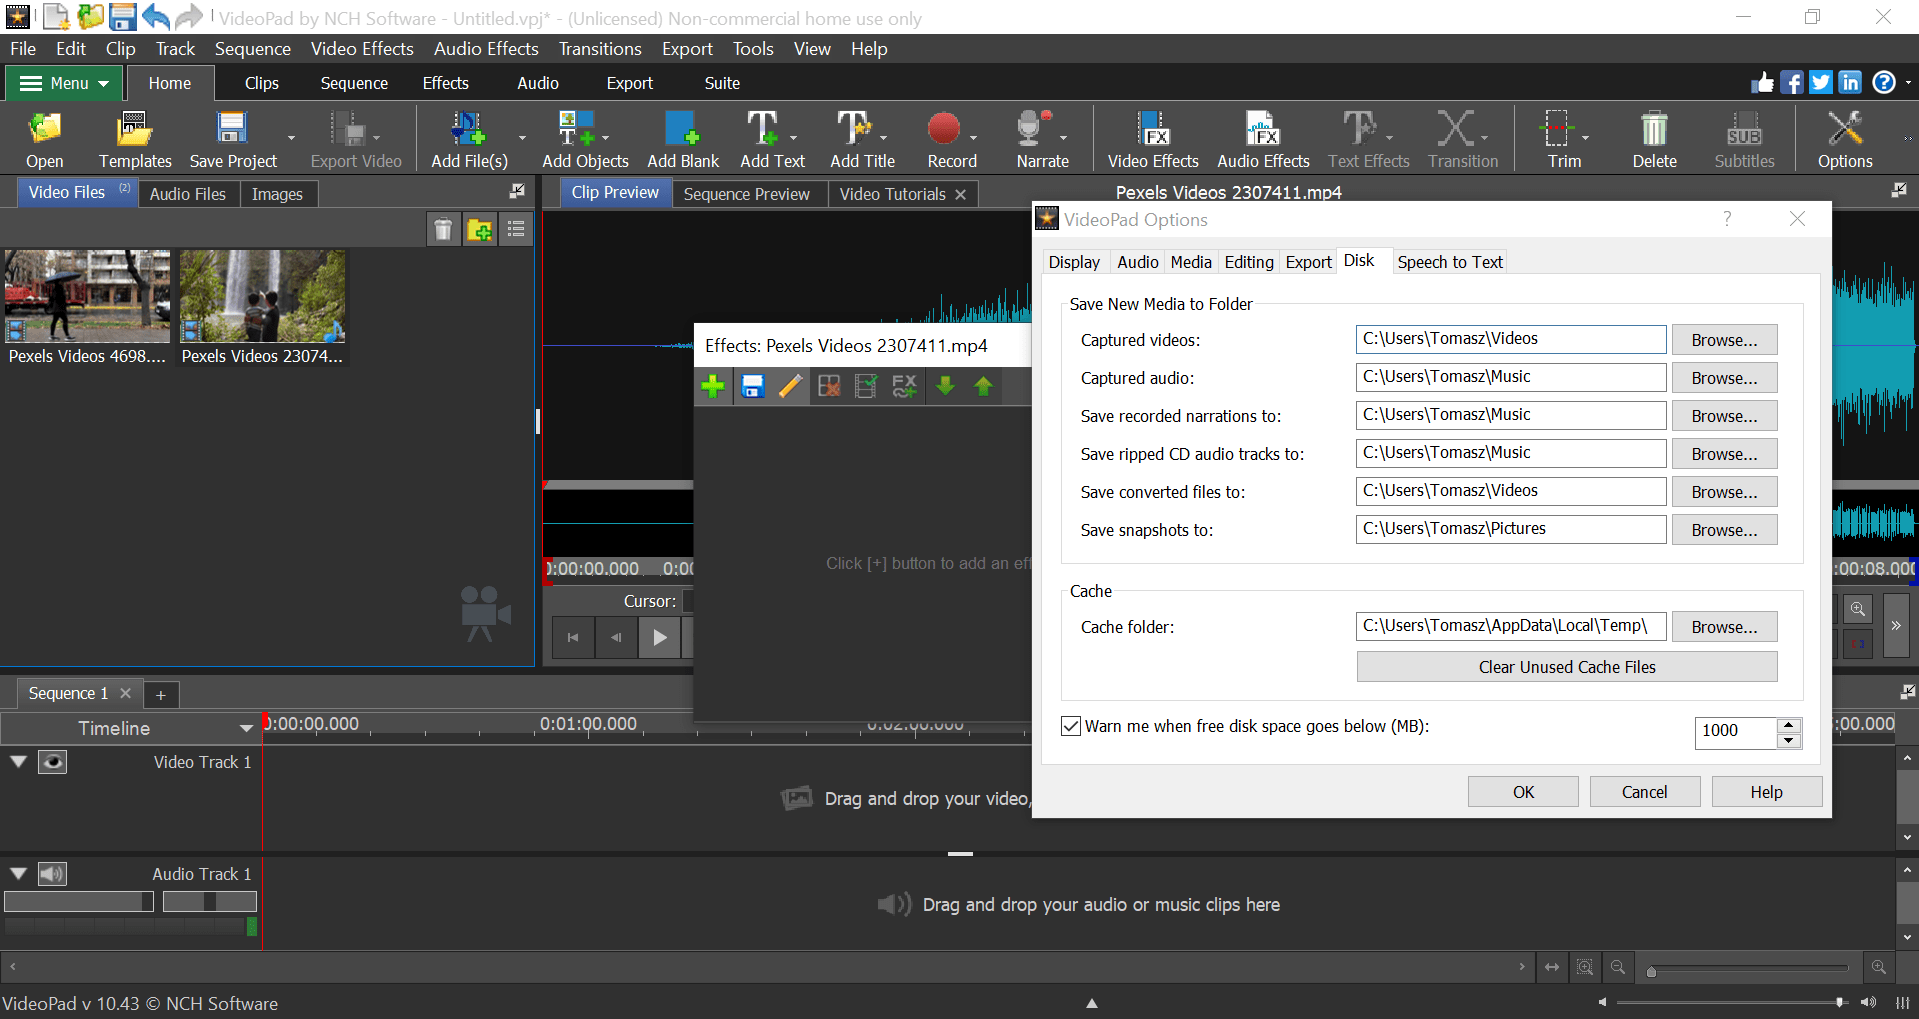Move effect down with green down arrow
Viewport: 1919px width, 1019px height.
pyautogui.click(x=945, y=386)
